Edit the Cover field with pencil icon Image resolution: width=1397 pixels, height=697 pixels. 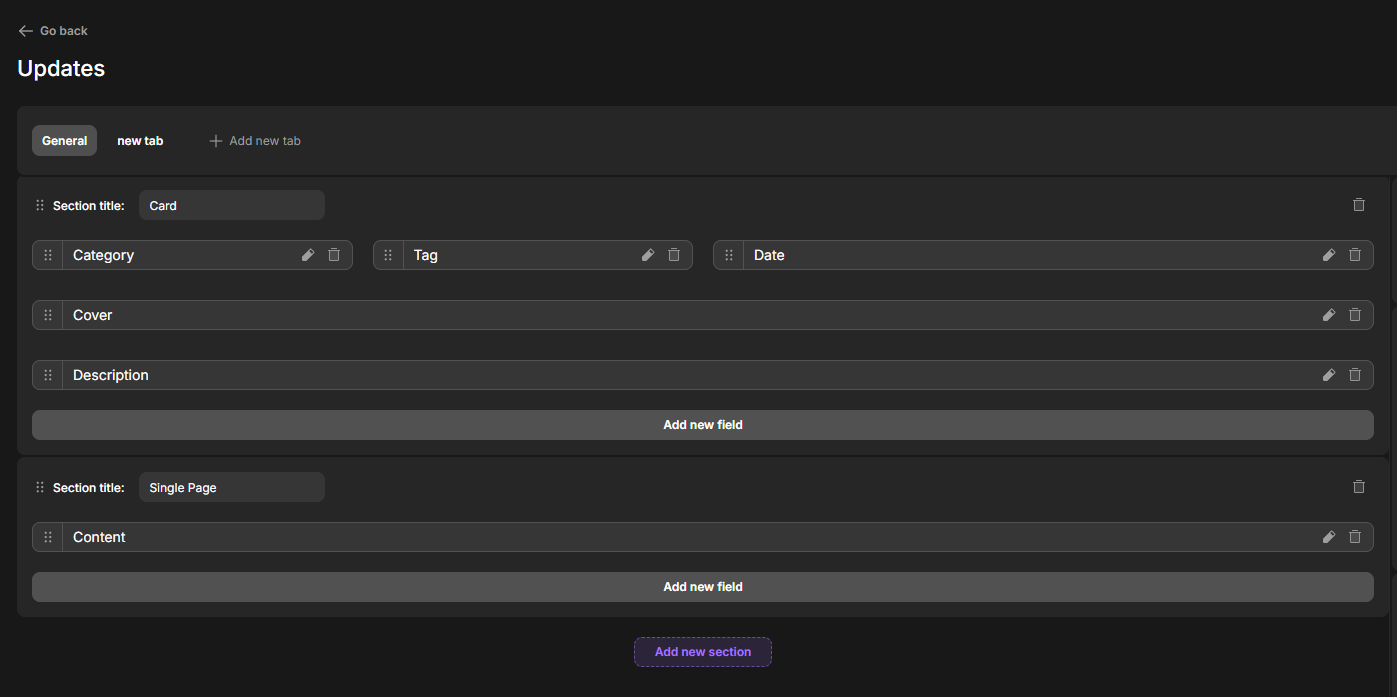[x=1329, y=315]
